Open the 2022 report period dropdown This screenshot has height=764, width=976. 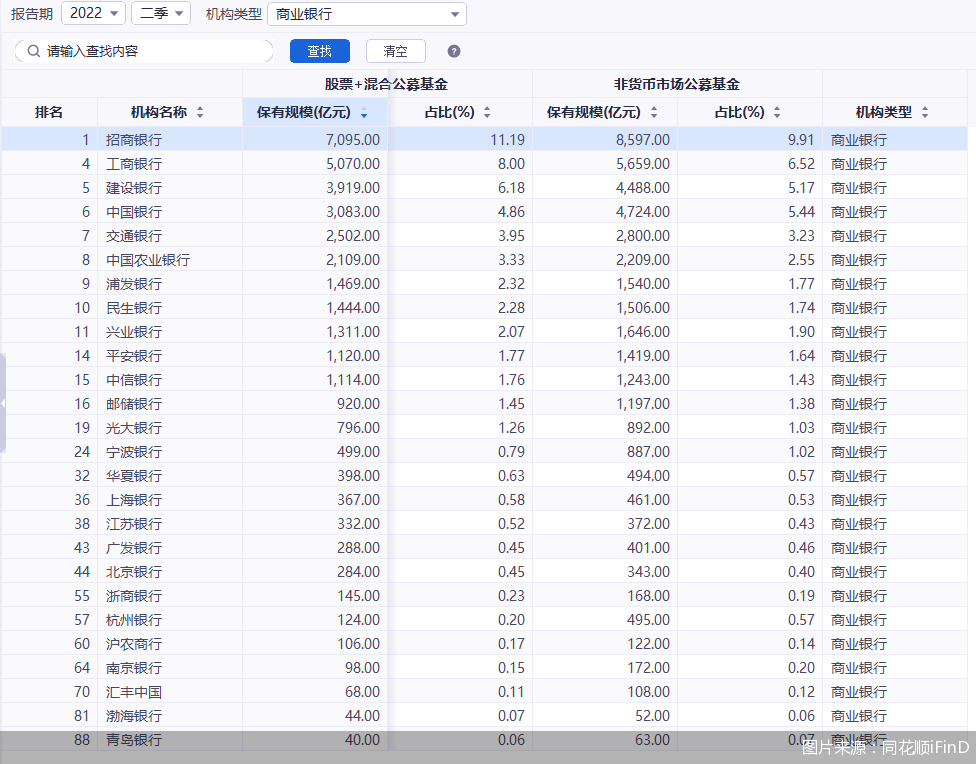(93, 13)
